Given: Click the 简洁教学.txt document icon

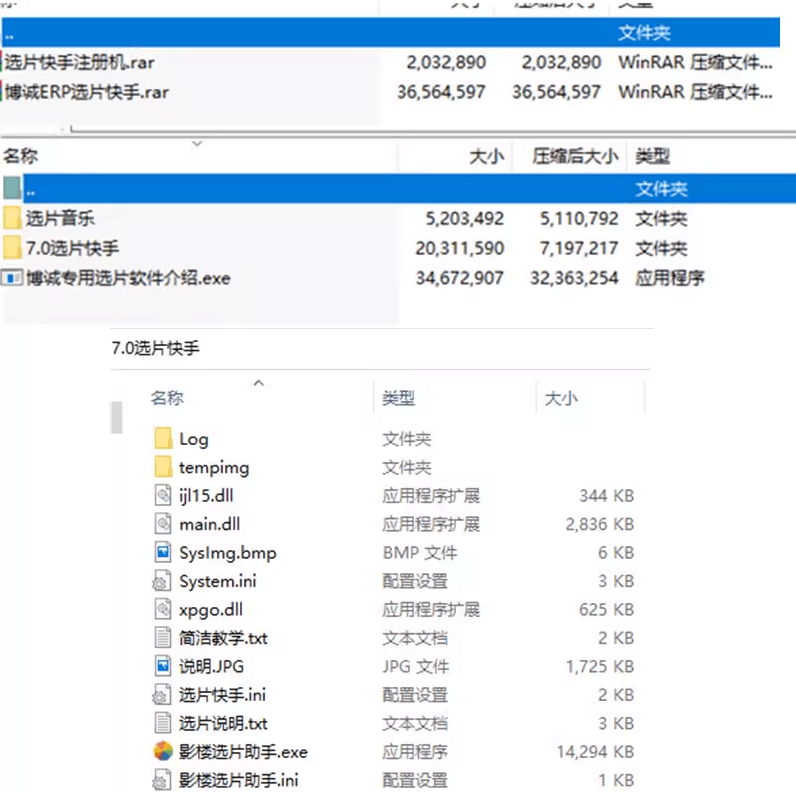Looking at the screenshot, I should (164, 638).
